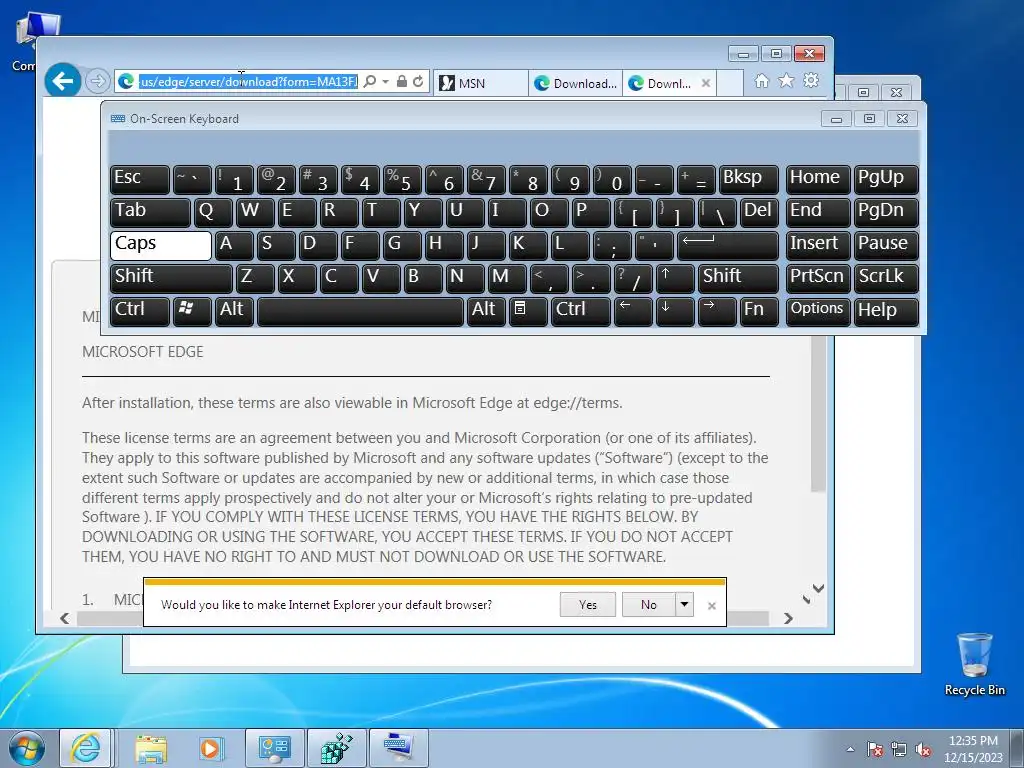This screenshot has height=768, width=1024.
Task: Click the Del key
Action: [x=759, y=213]
